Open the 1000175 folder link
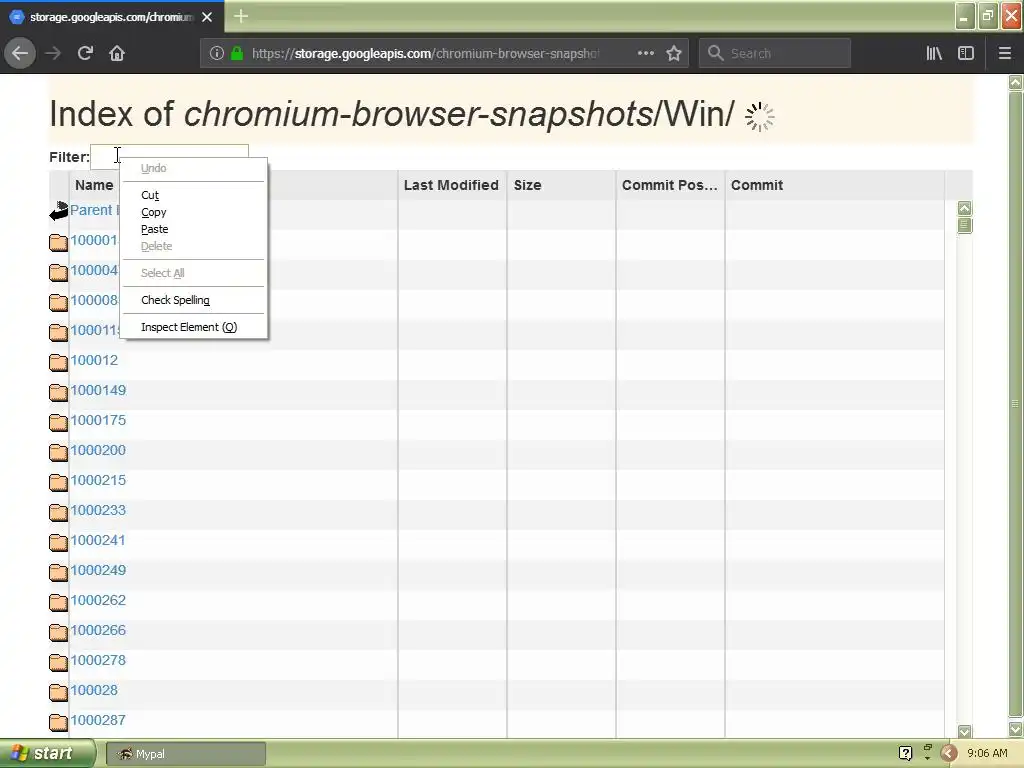 98,421
